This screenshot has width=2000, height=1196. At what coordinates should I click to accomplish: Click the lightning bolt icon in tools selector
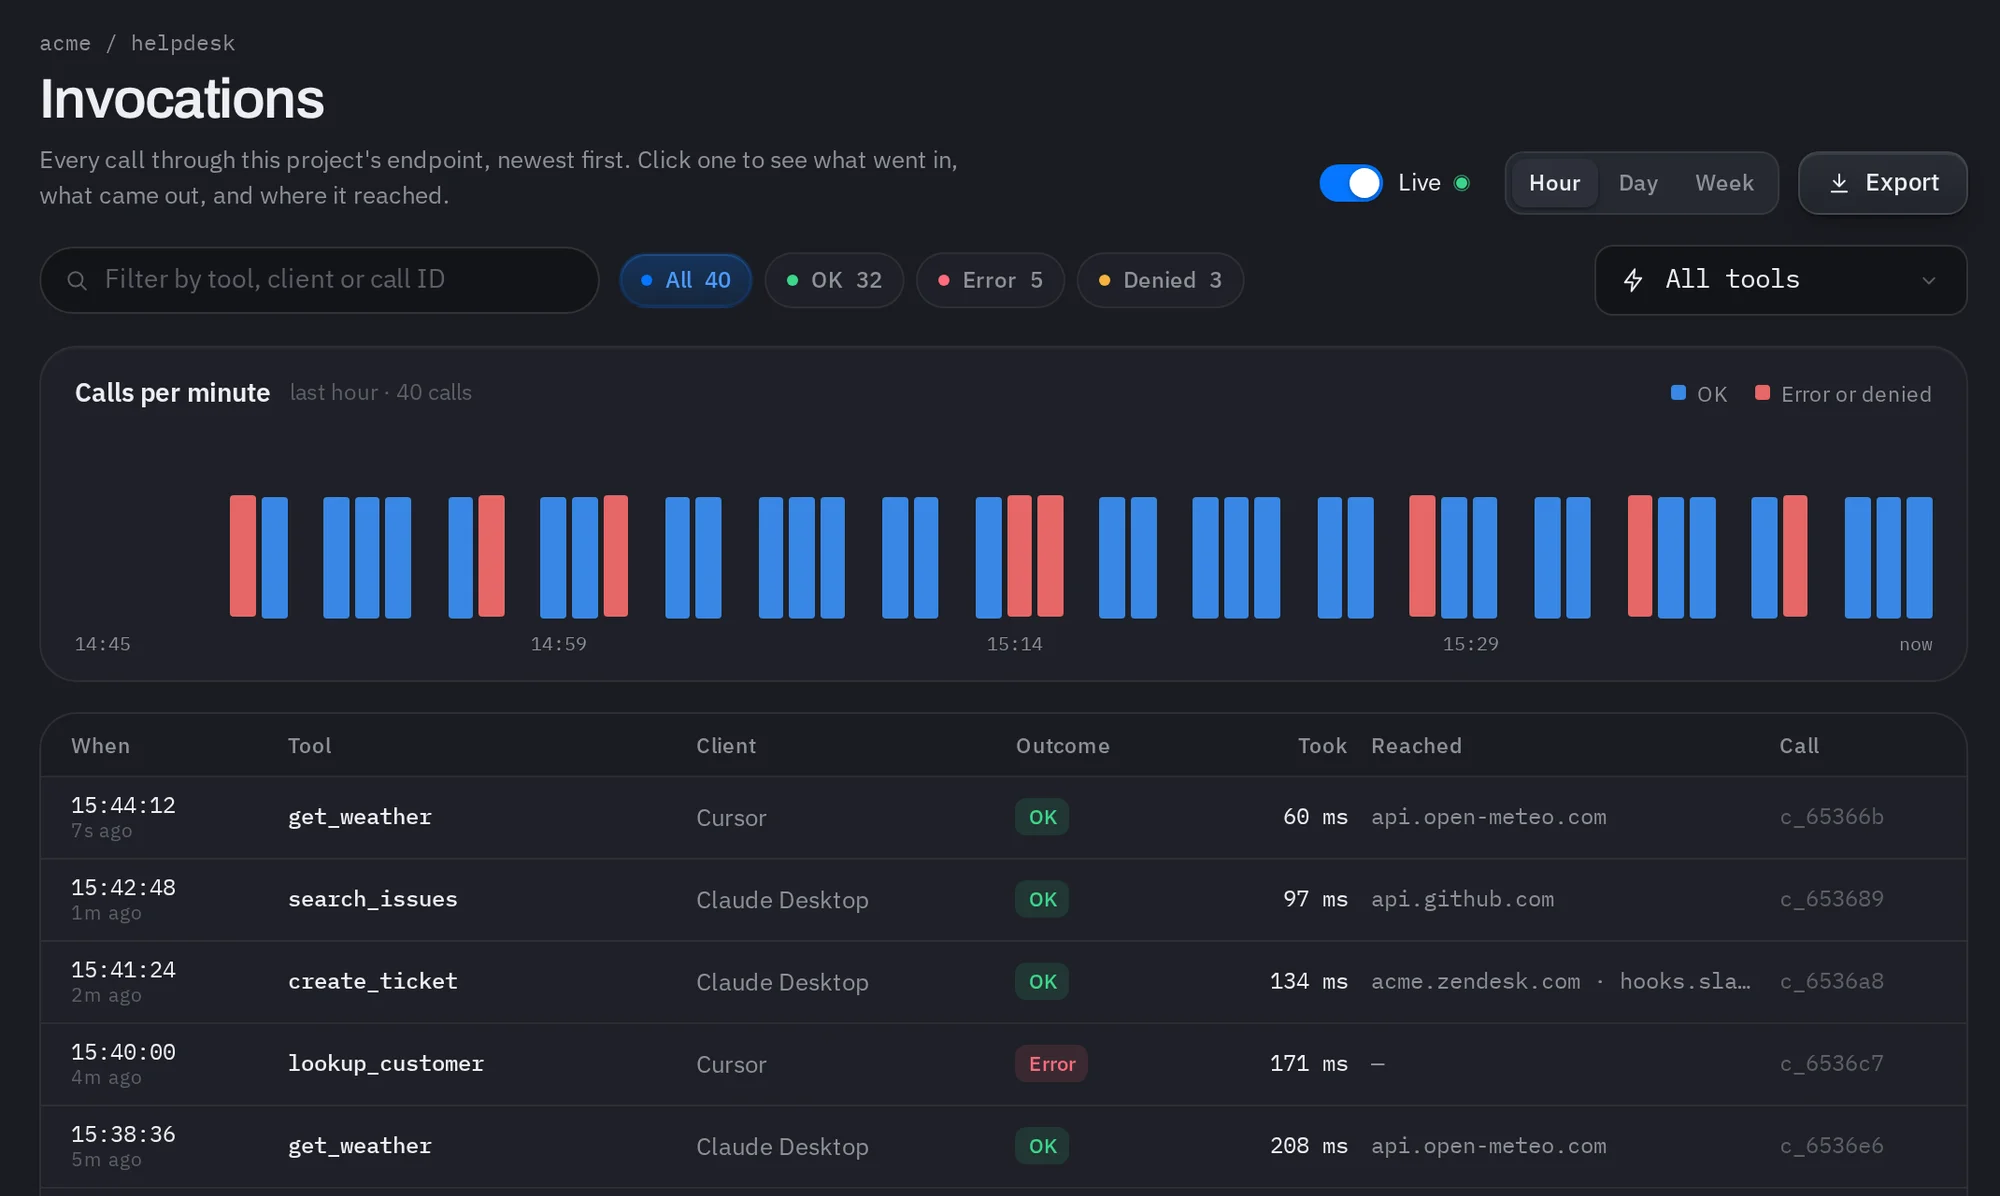coord(1633,280)
